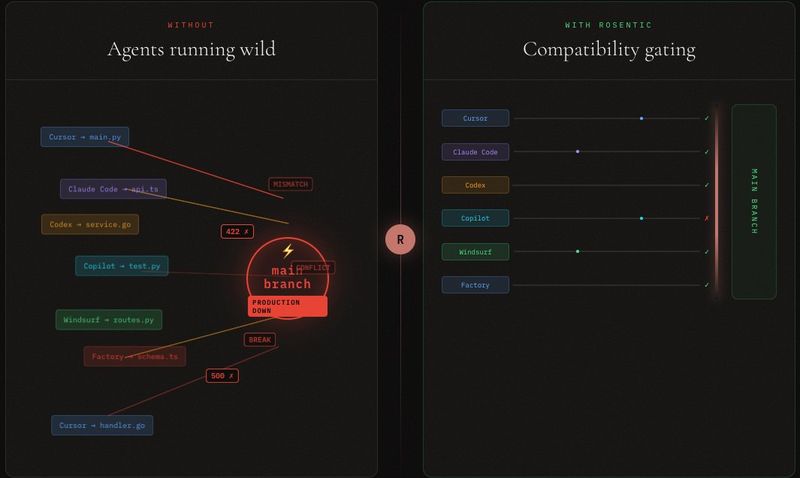Select the Claude Code agent chip in gating panel
This screenshot has height=478, width=800.
point(475,152)
